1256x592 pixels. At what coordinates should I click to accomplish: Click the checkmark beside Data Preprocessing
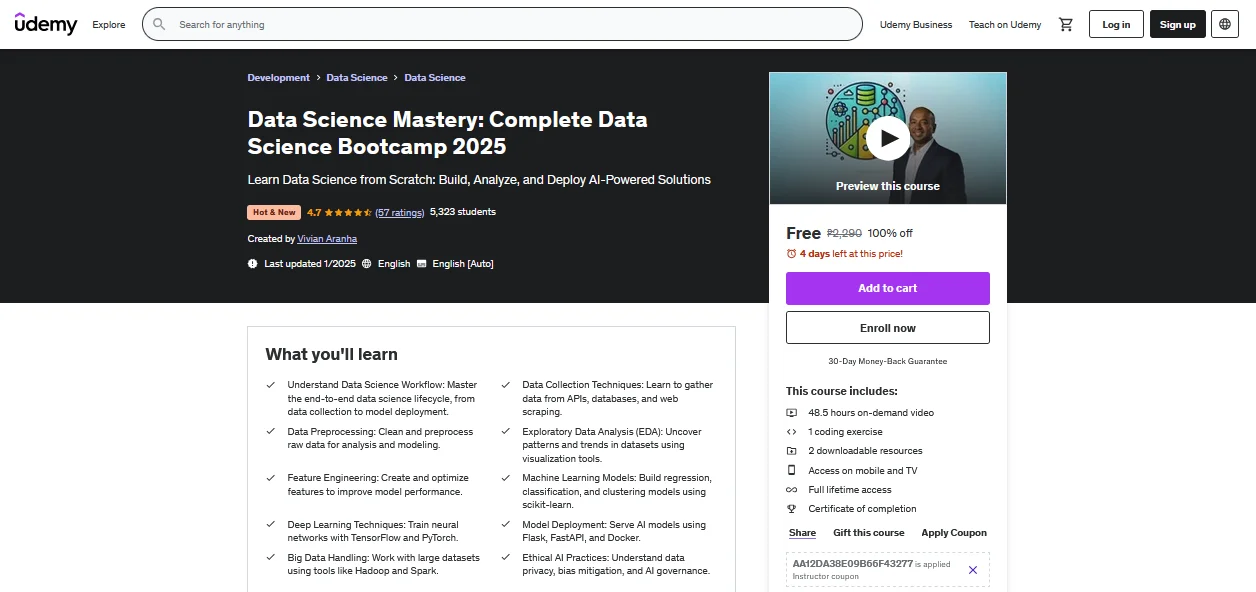pos(270,432)
